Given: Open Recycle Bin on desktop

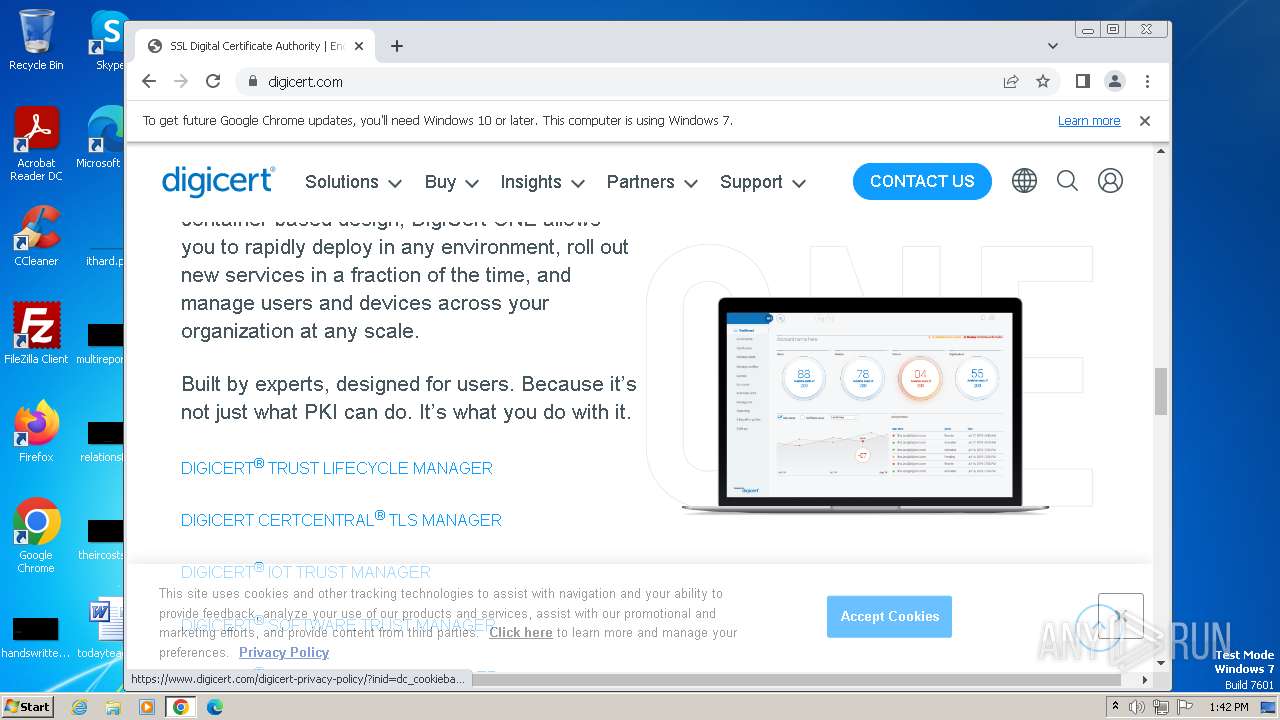Looking at the screenshot, I should tap(36, 40).
